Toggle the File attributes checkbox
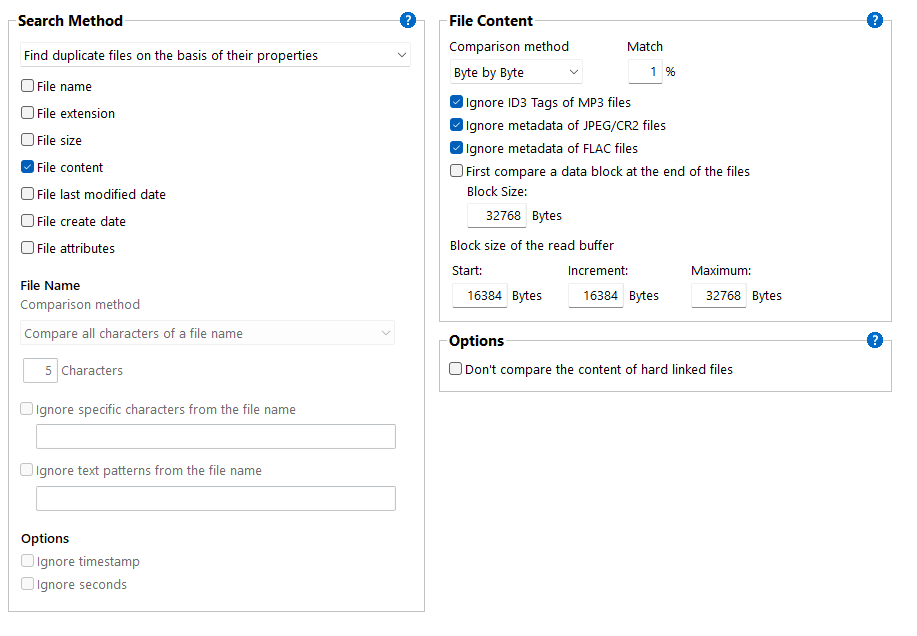Viewport: 917px width, 636px height. point(28,249)
